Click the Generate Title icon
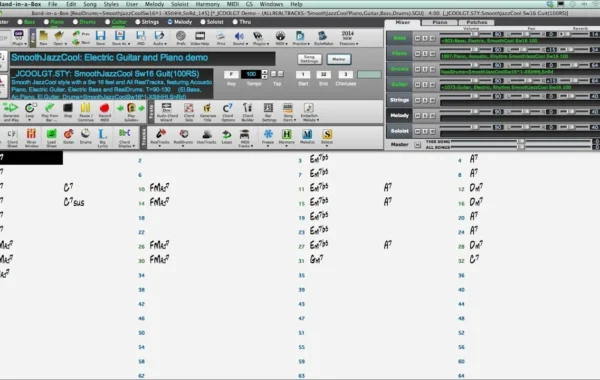The width and height of the screenshot is (600, 380). [208, 112]
